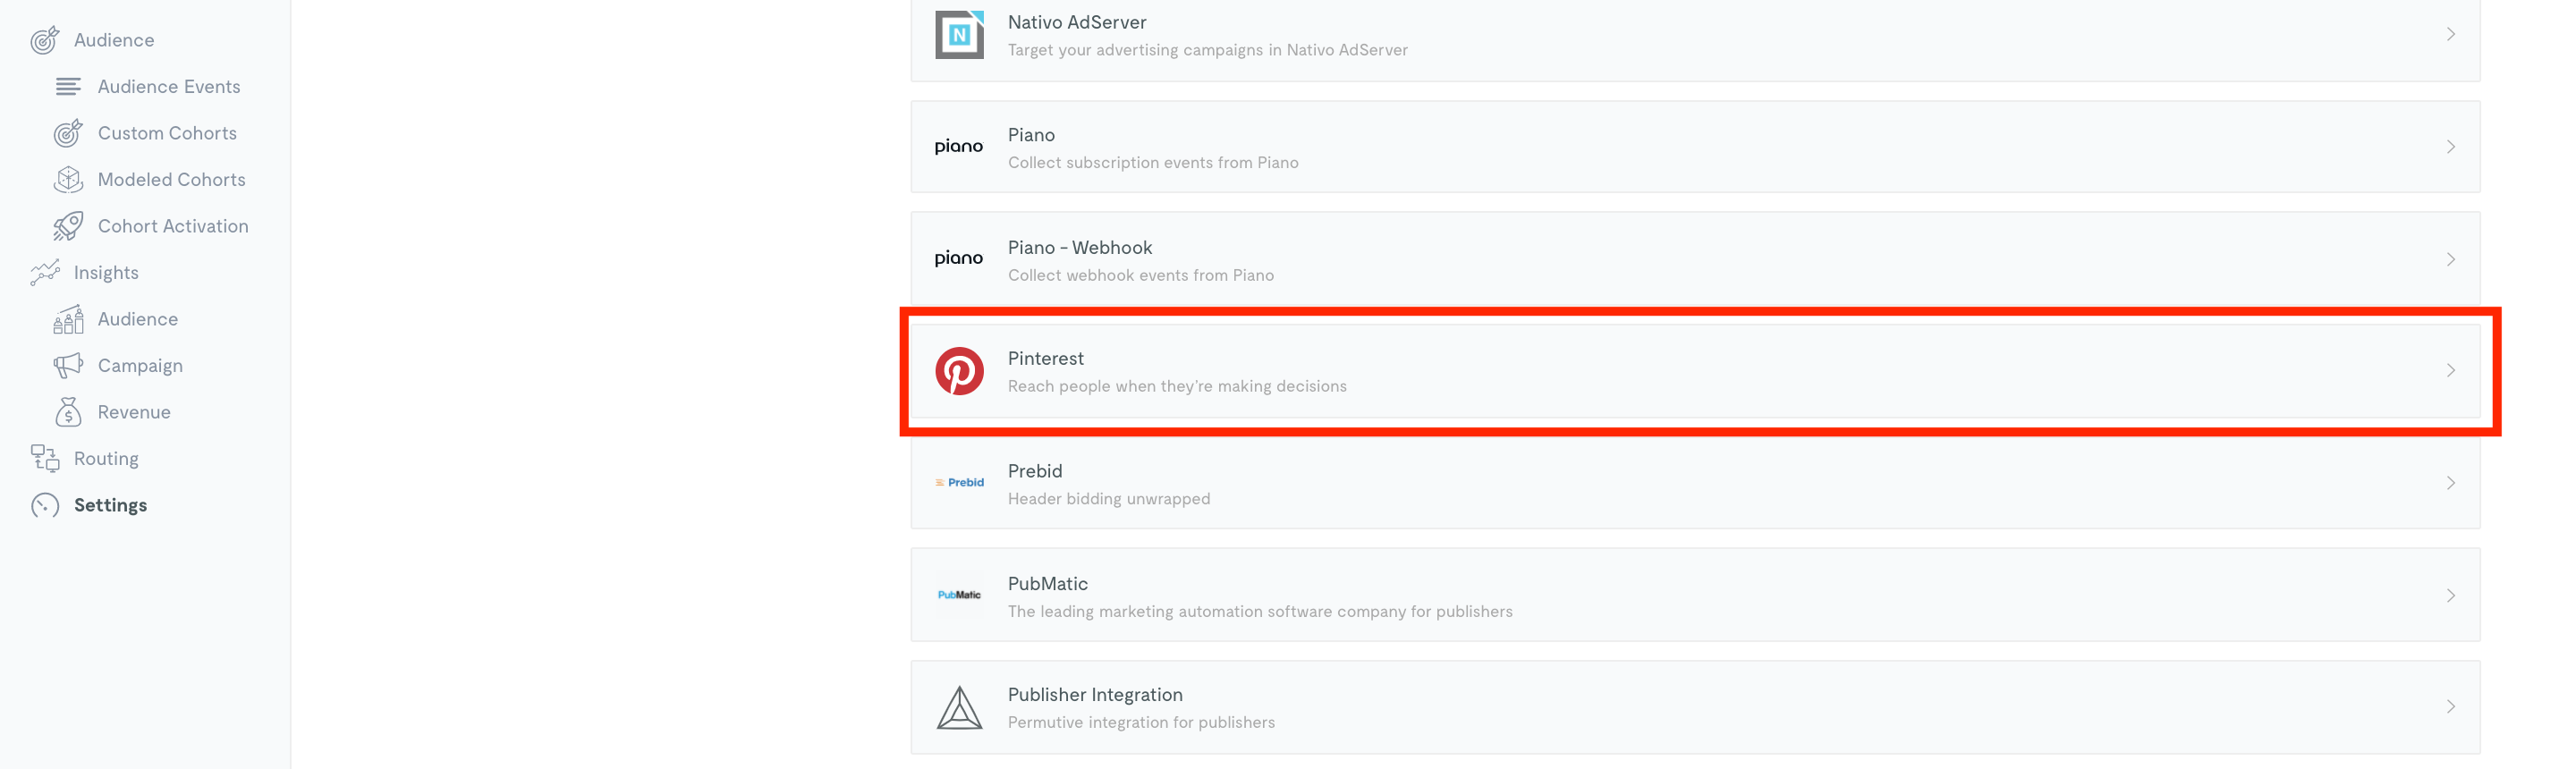Viewport: 2576px width, 769px height.
Task: Click the Routing icon in sidebar
Action: click(x=45, y=458)
